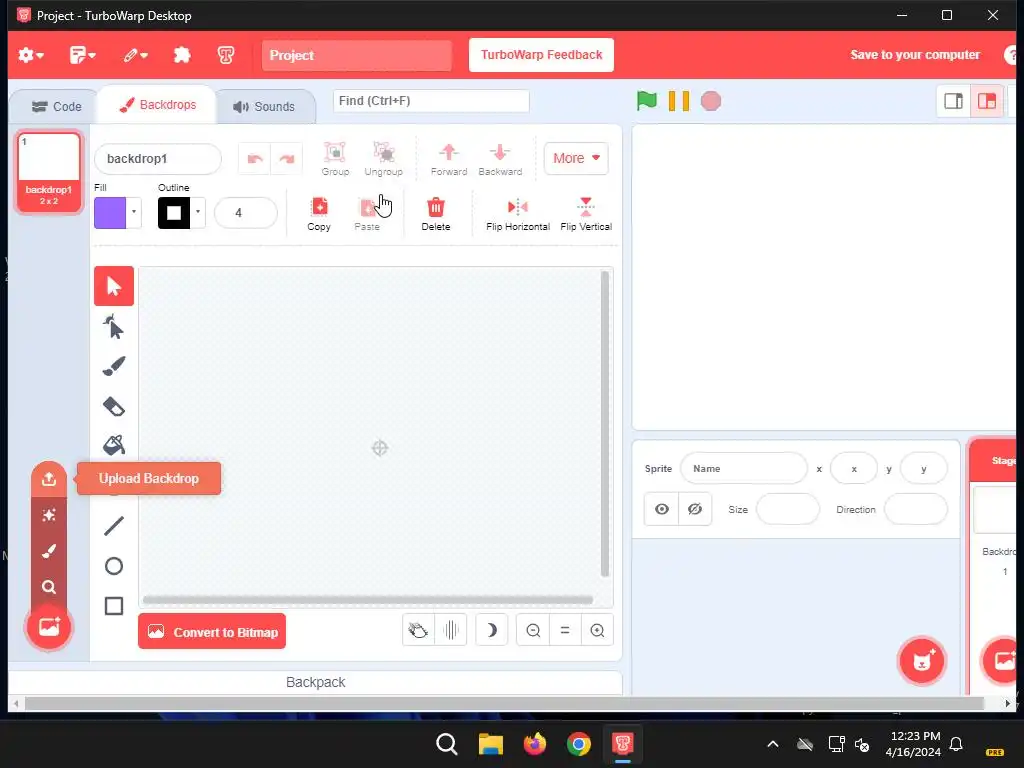Viewport: 1024px width, 768px height.
Task: Reset paint canvas zoom
Action: click(565, 630)
